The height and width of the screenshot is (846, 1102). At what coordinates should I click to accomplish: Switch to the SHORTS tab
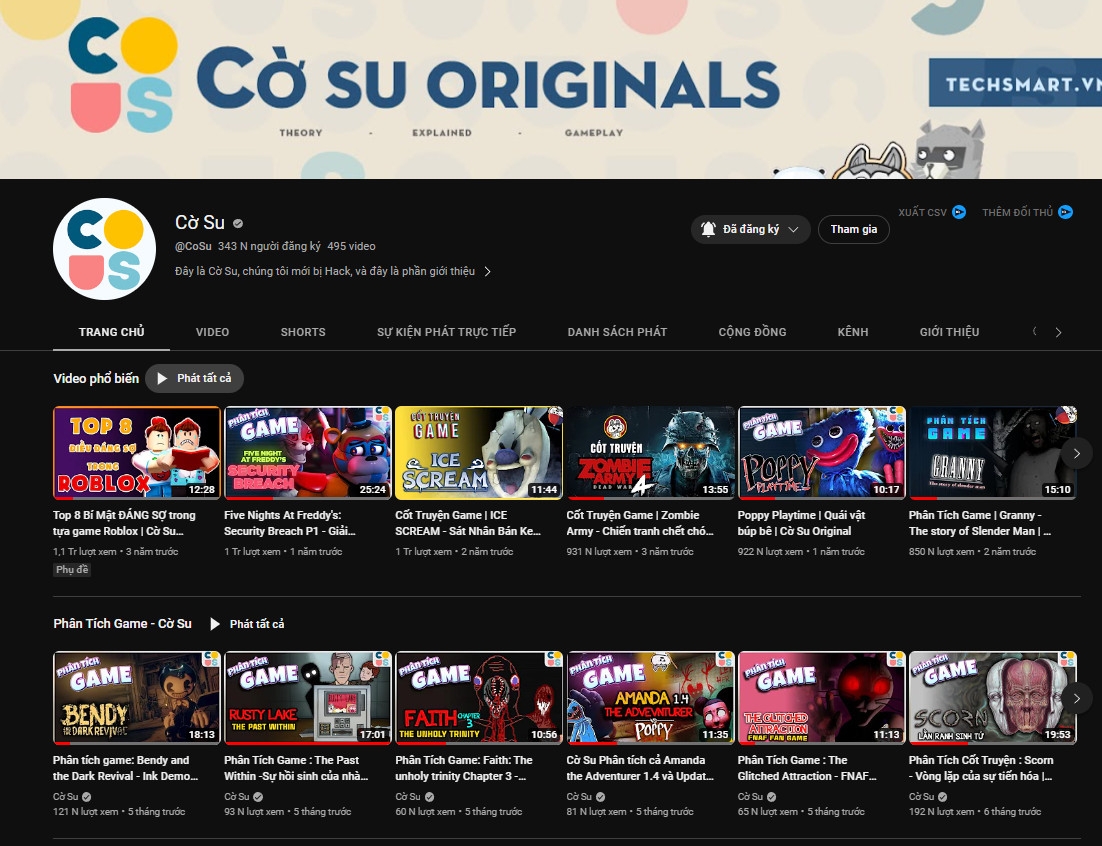[x=303, y=332]
